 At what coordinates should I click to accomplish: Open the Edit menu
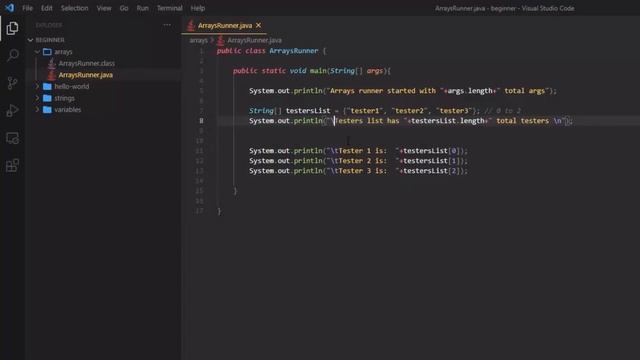pos(47,8)
